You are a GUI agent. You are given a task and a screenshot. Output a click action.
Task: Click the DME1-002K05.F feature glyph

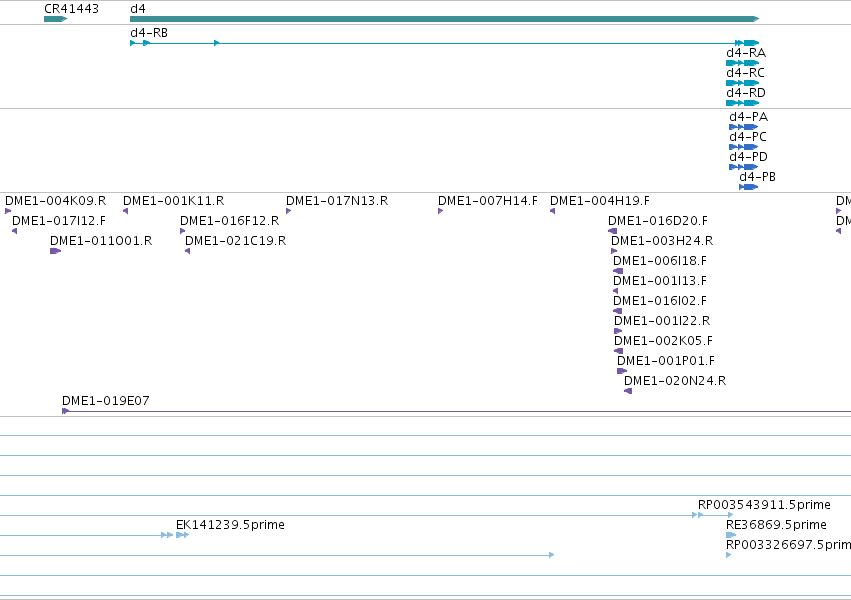pos(618,351)
